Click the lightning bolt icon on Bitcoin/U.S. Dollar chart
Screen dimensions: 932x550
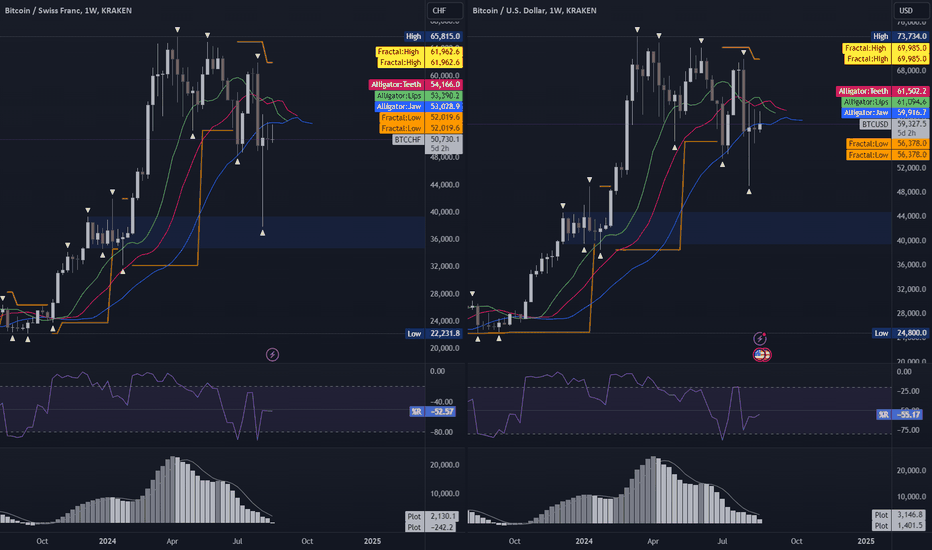pyautogui.click(x=760, y=339)
